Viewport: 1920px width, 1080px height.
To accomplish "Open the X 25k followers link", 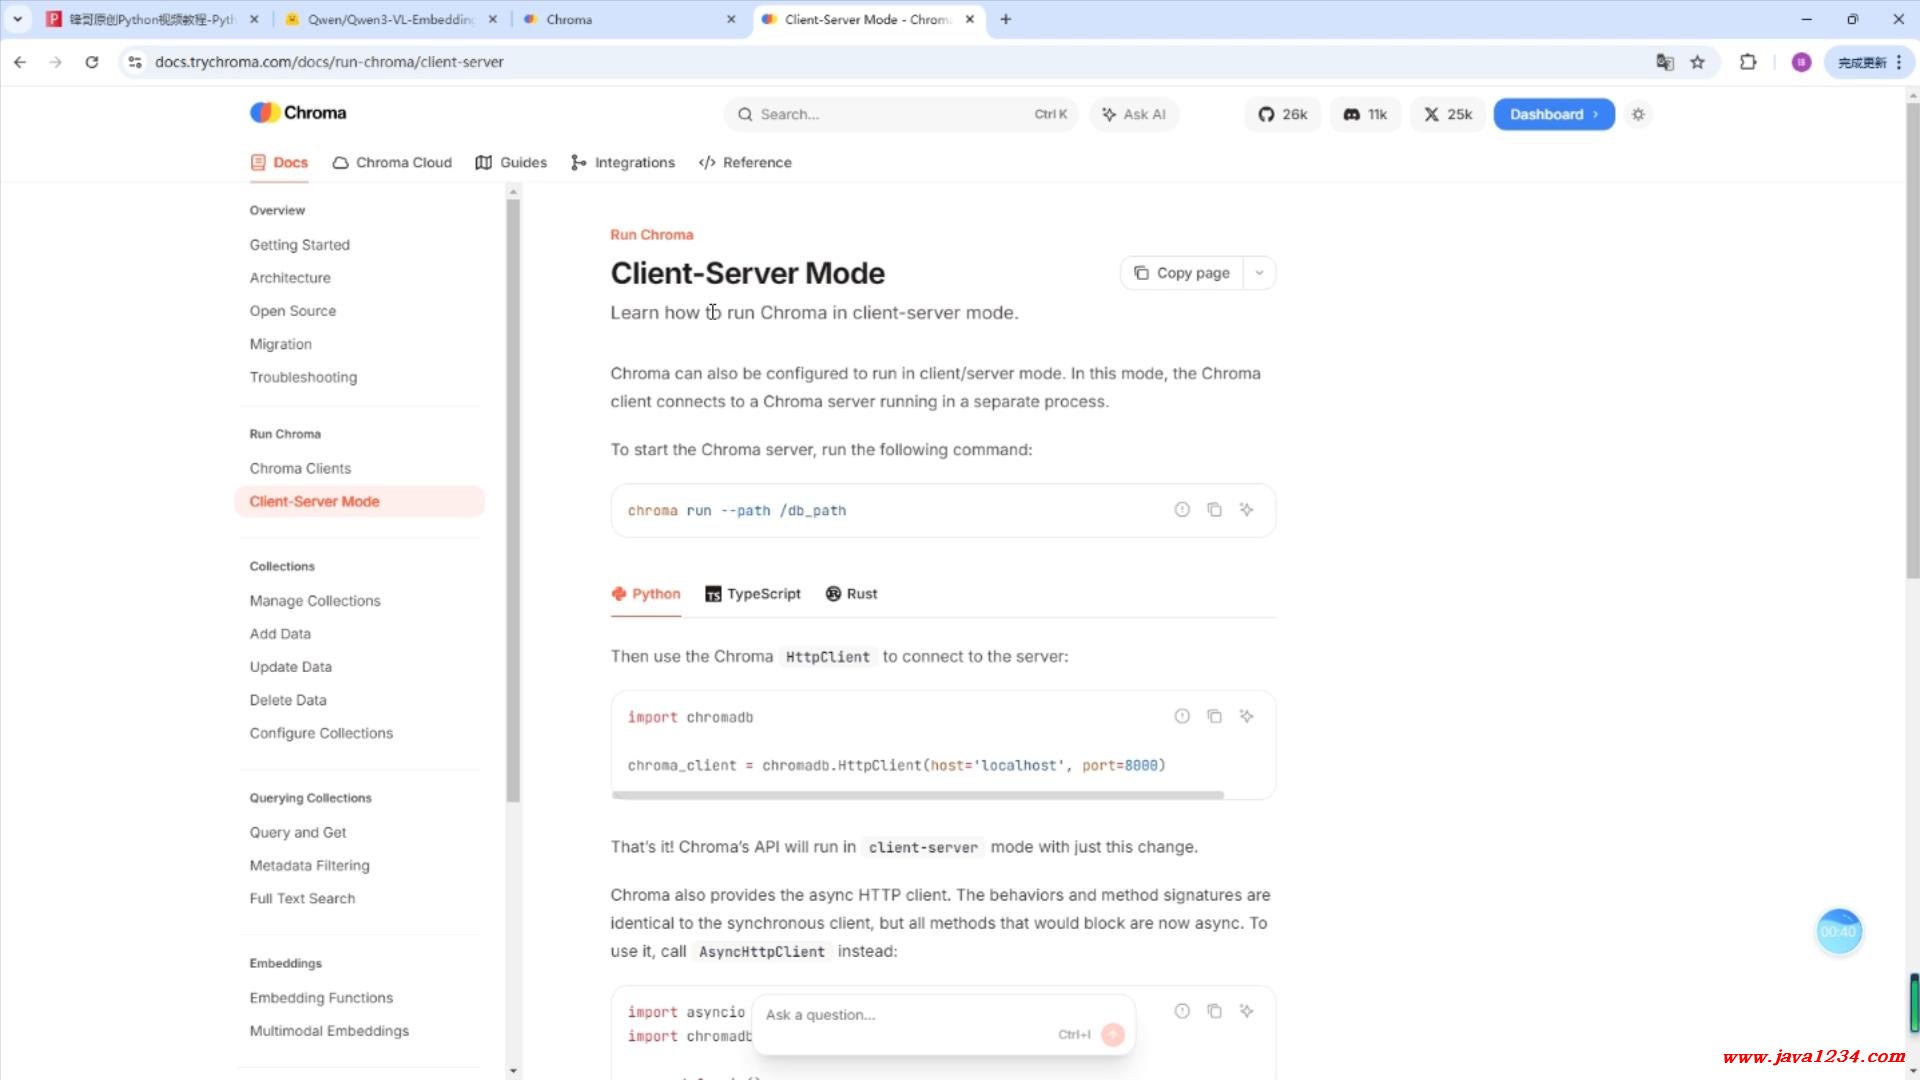I will [x=1448, y=114].
